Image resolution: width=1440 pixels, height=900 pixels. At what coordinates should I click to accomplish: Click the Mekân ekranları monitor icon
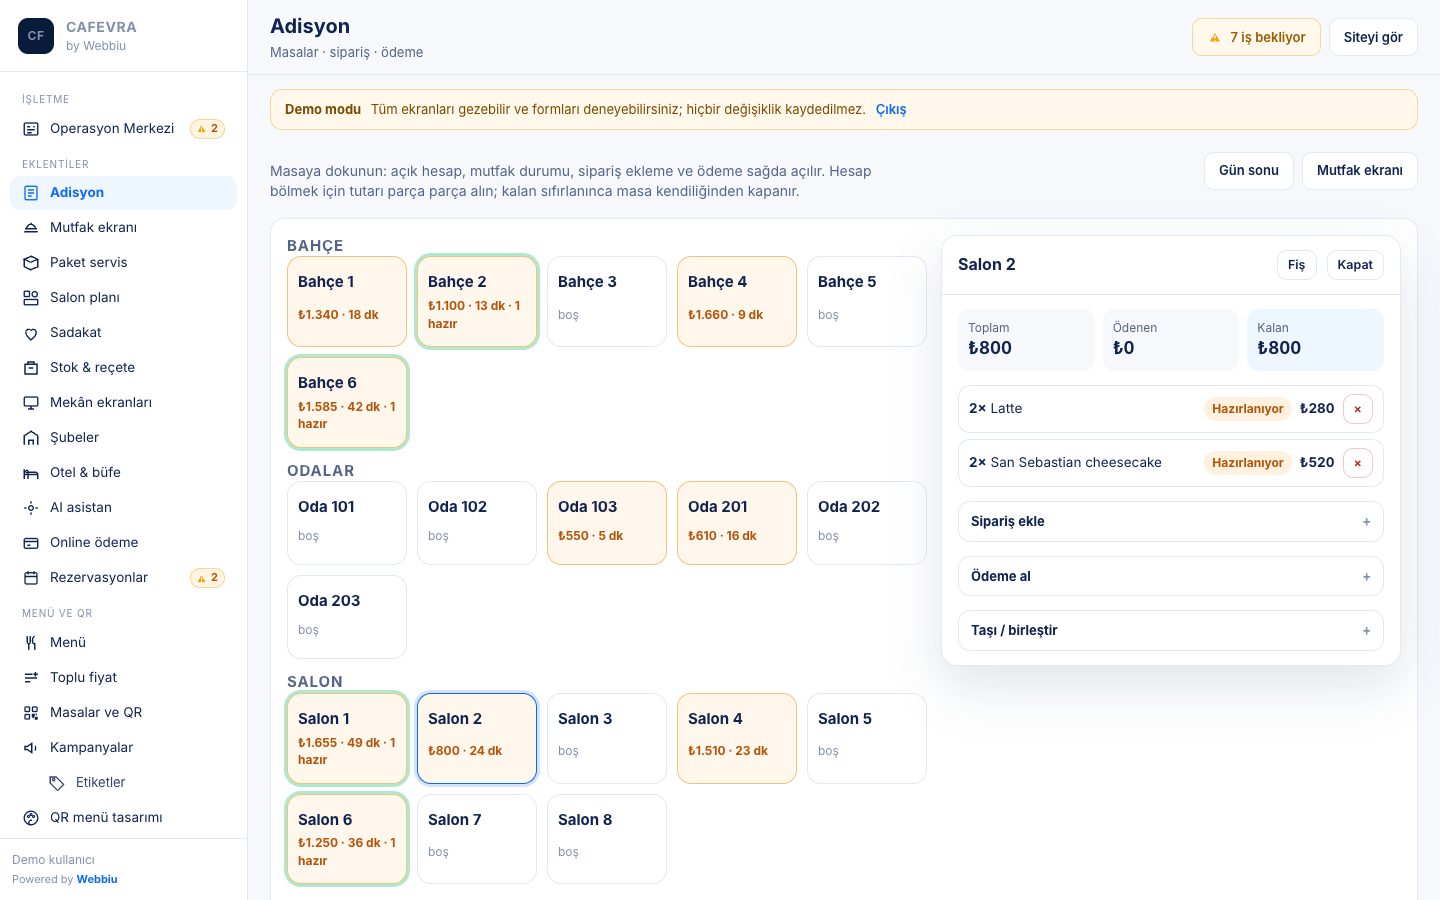(x=31, y=403)
